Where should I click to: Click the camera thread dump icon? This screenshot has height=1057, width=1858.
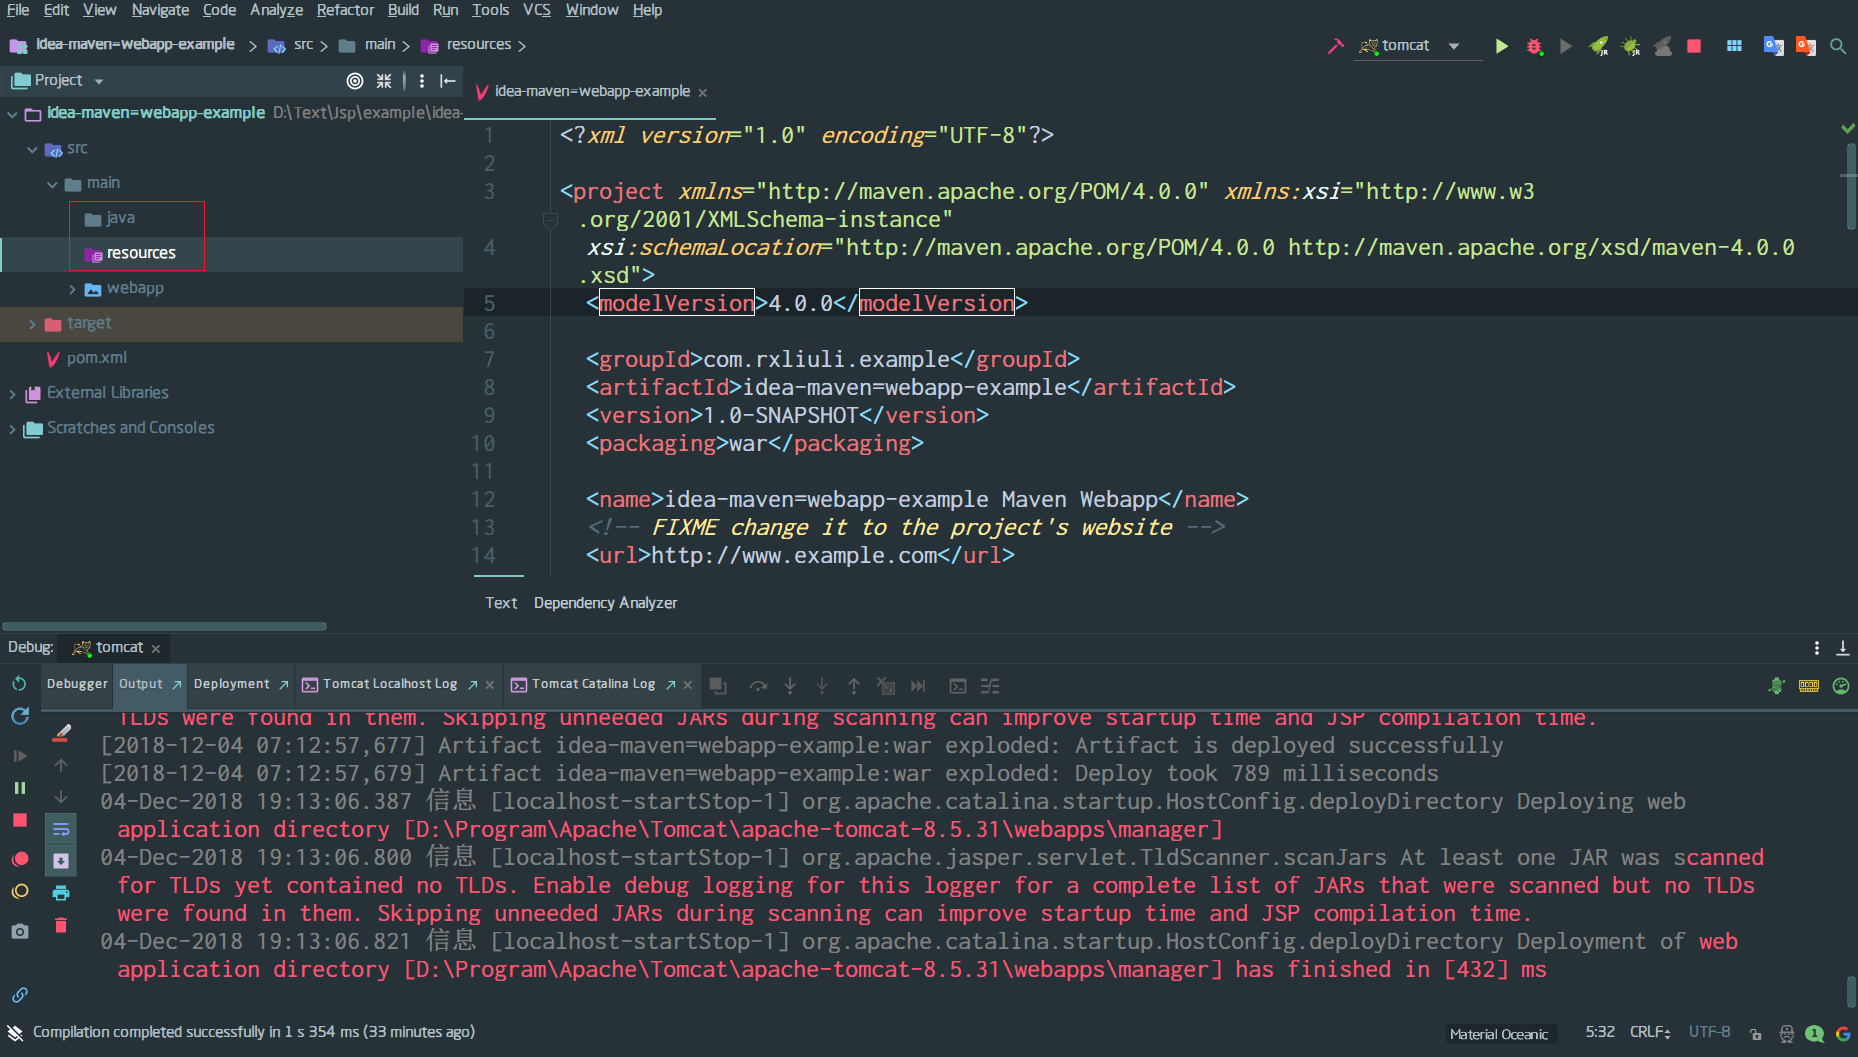19,931
